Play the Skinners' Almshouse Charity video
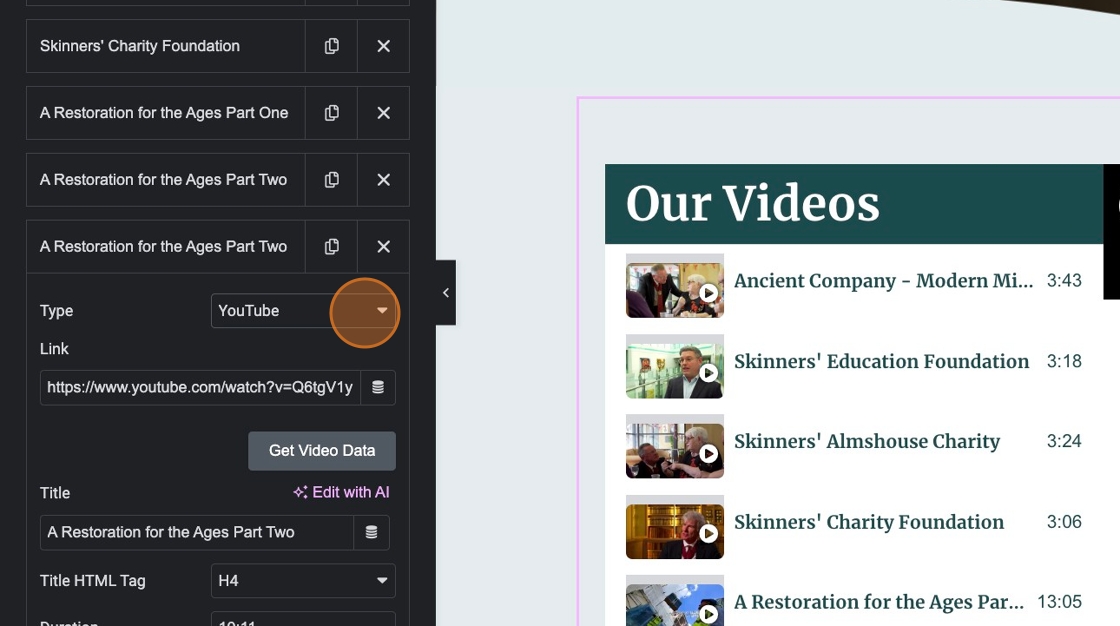This screenshot has width=1120, height=626. (708, 453)
